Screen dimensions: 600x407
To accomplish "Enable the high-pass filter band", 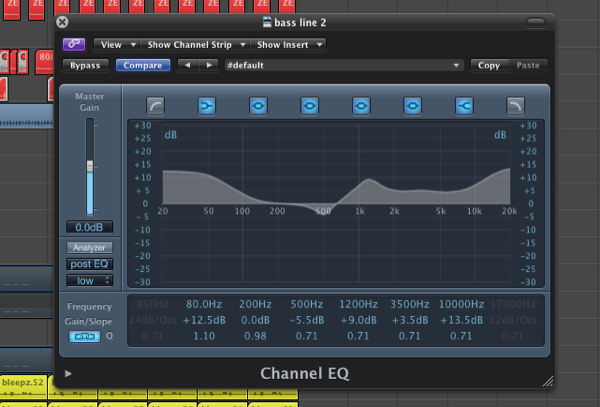I will (157, 104).
